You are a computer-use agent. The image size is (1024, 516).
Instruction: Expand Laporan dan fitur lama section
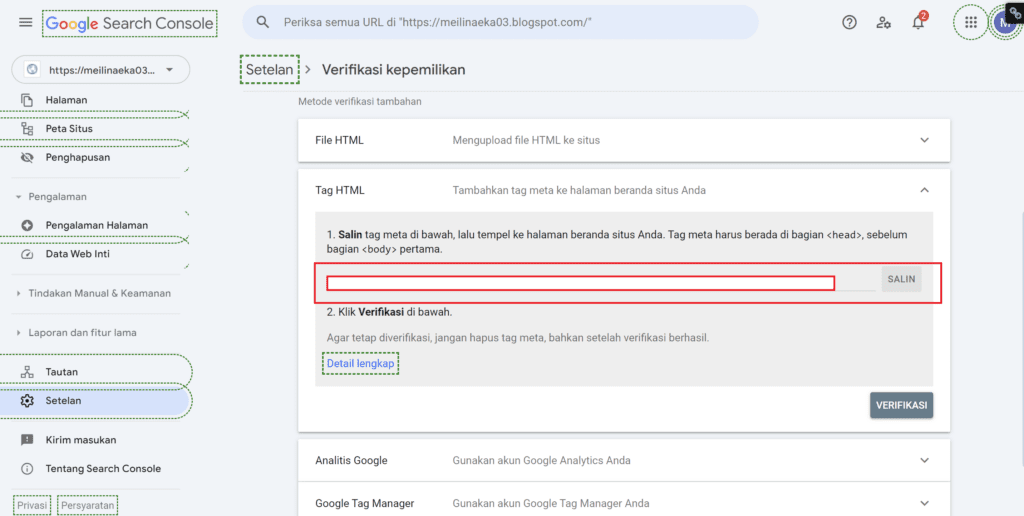pyautogui.click(x=18, y=333)
